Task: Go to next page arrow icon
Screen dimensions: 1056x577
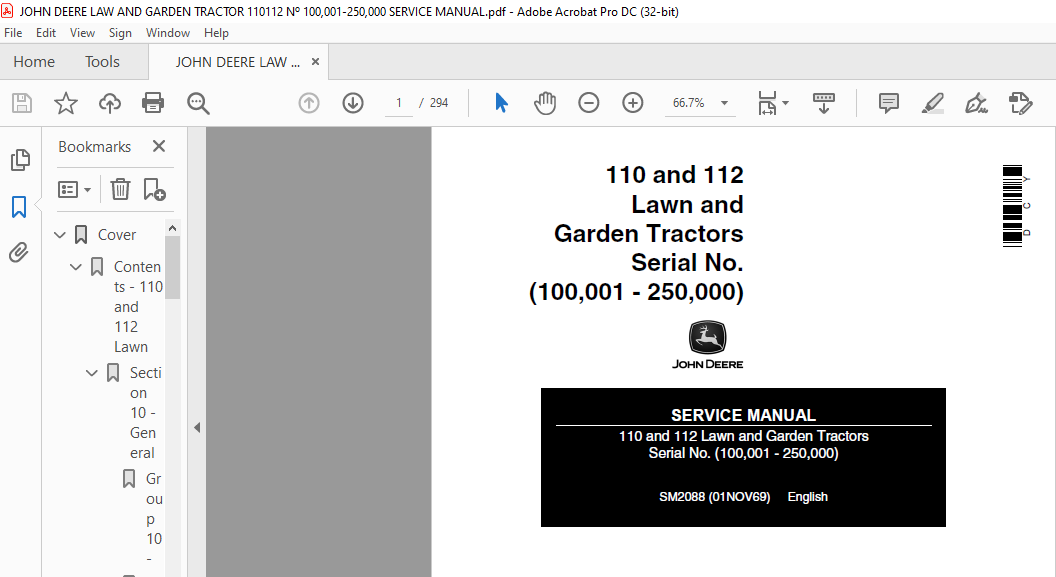Action: coord(353,103)
